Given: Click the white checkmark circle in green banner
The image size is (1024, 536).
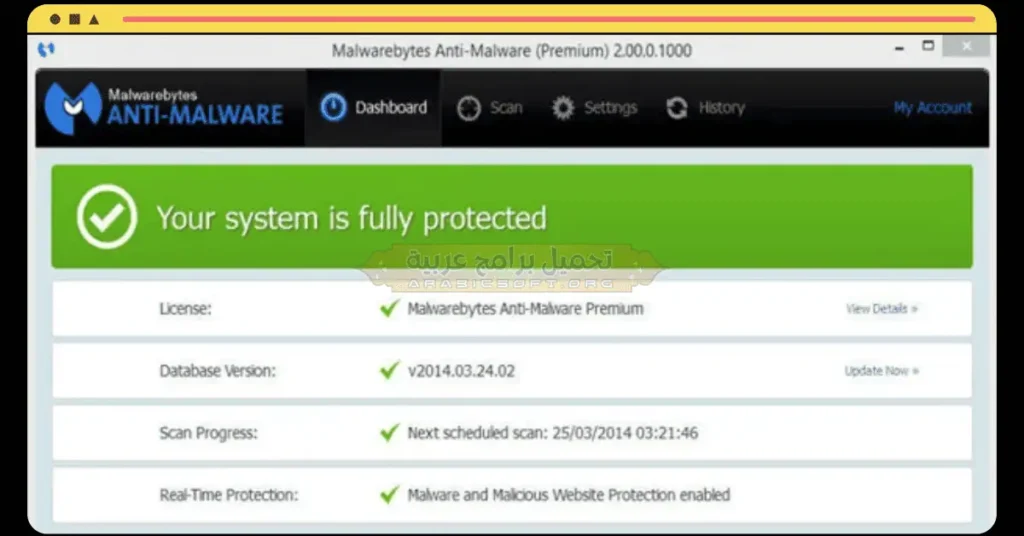Looking at the screenshot, I should (106, 217).
